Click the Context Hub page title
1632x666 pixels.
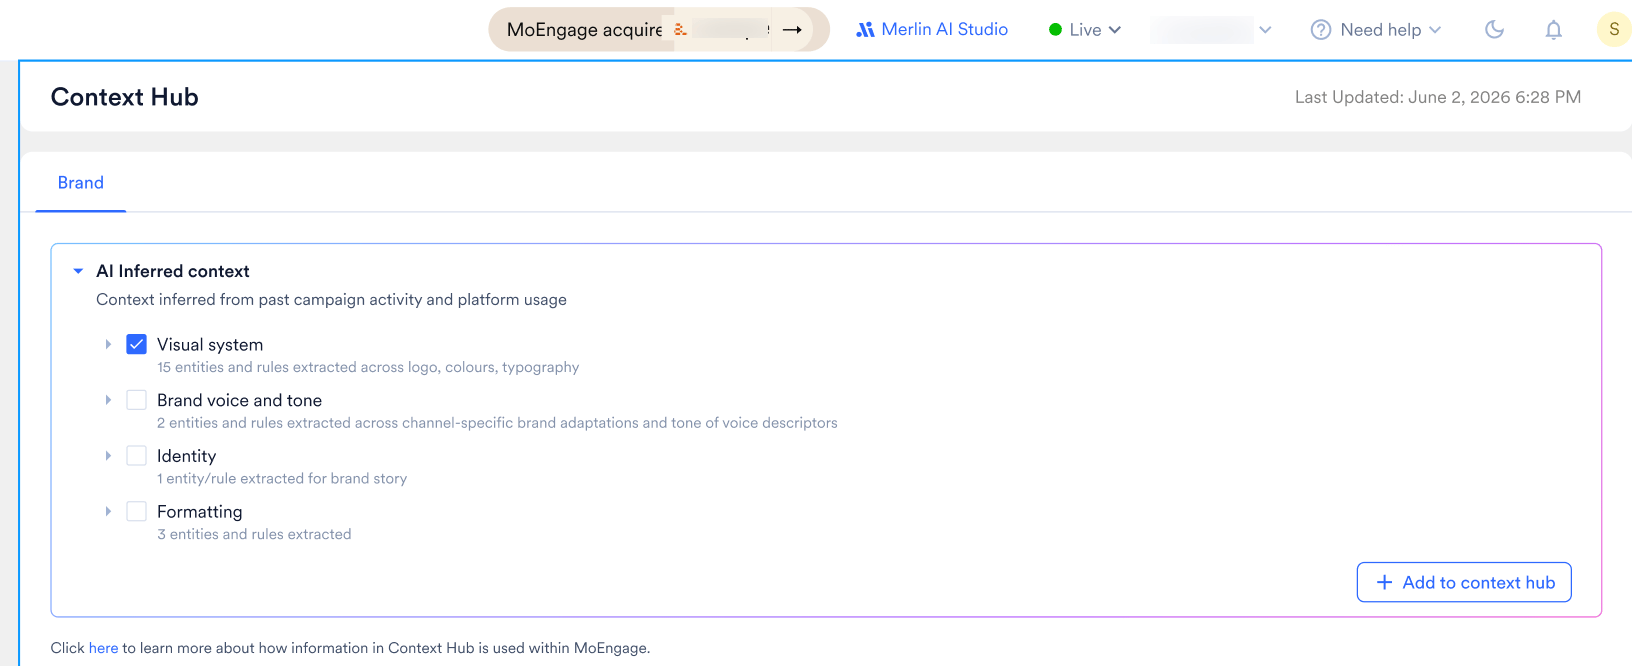point(125,97)
